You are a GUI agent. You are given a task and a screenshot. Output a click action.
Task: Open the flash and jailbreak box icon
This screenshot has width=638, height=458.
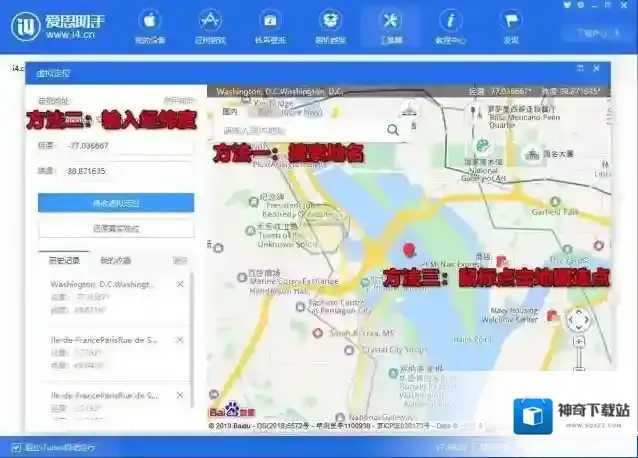[x=330, y=21]
